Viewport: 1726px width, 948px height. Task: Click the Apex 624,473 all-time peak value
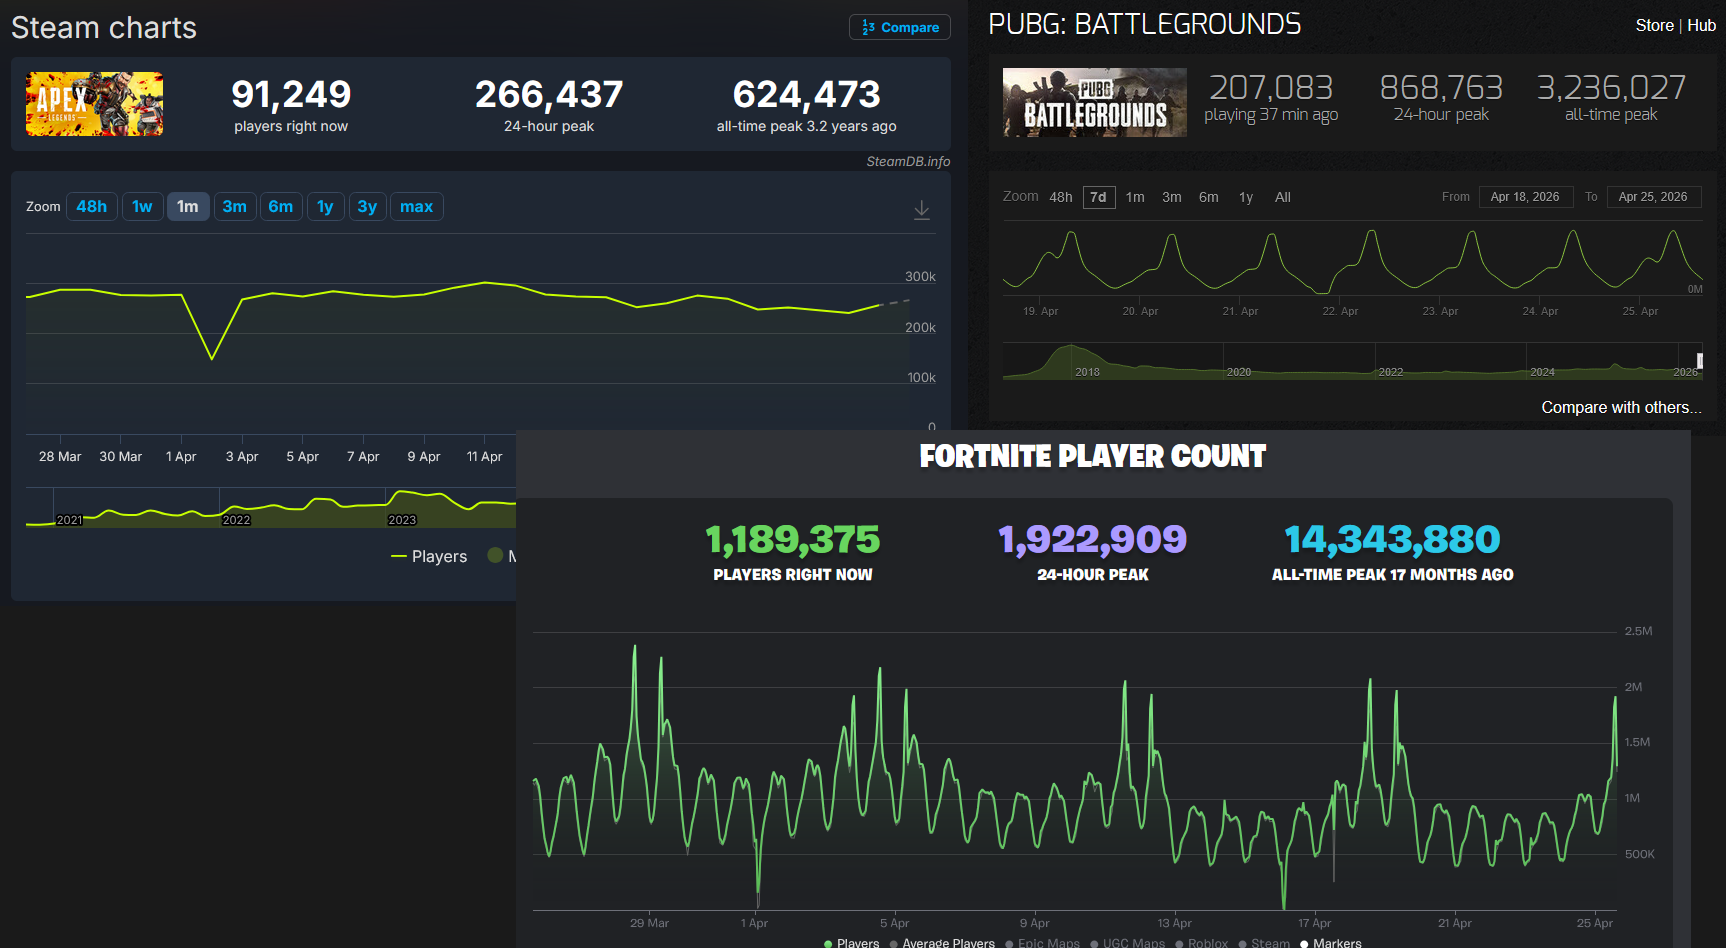807,94
